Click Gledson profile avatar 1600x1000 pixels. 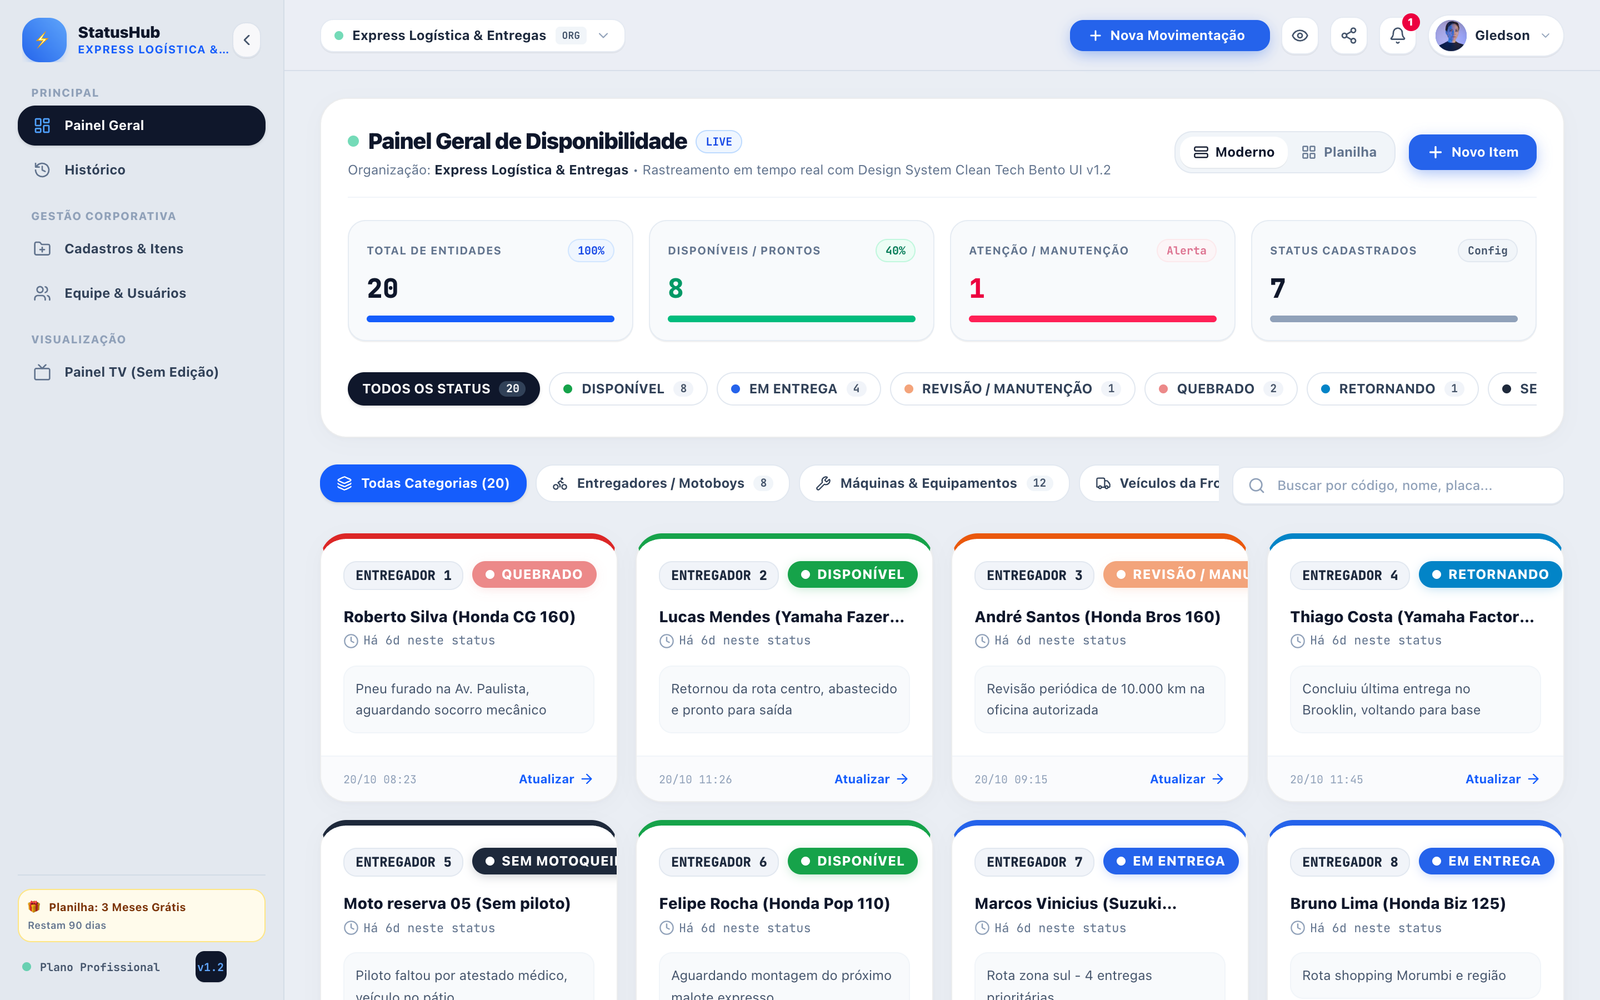[x=1451, y=35]
